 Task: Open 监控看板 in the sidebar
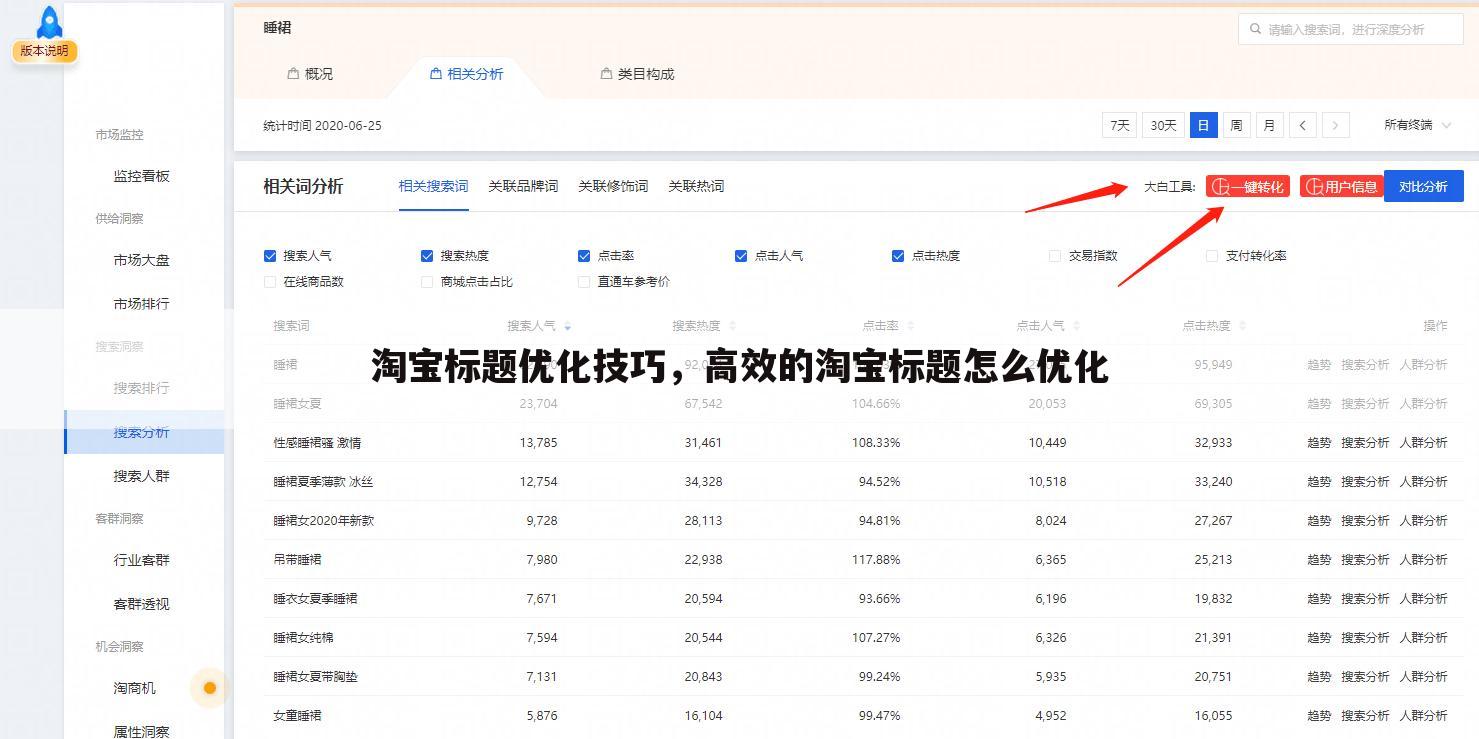[x=142, y=176]
